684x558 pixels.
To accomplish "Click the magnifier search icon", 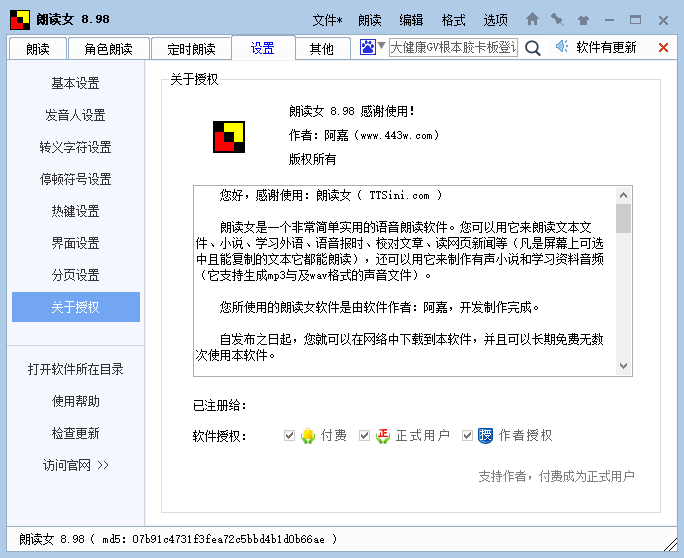I will pyautogui.click(x=532, y=48).
